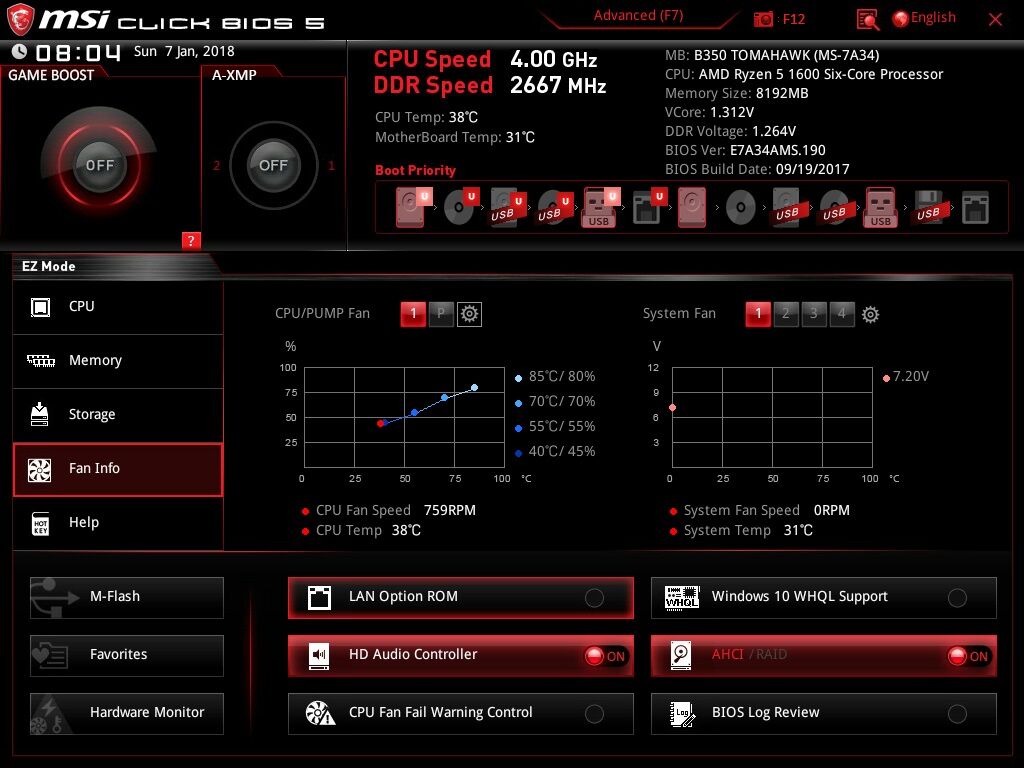Click the 70°C/70% fan curve point

coord(444,397)
